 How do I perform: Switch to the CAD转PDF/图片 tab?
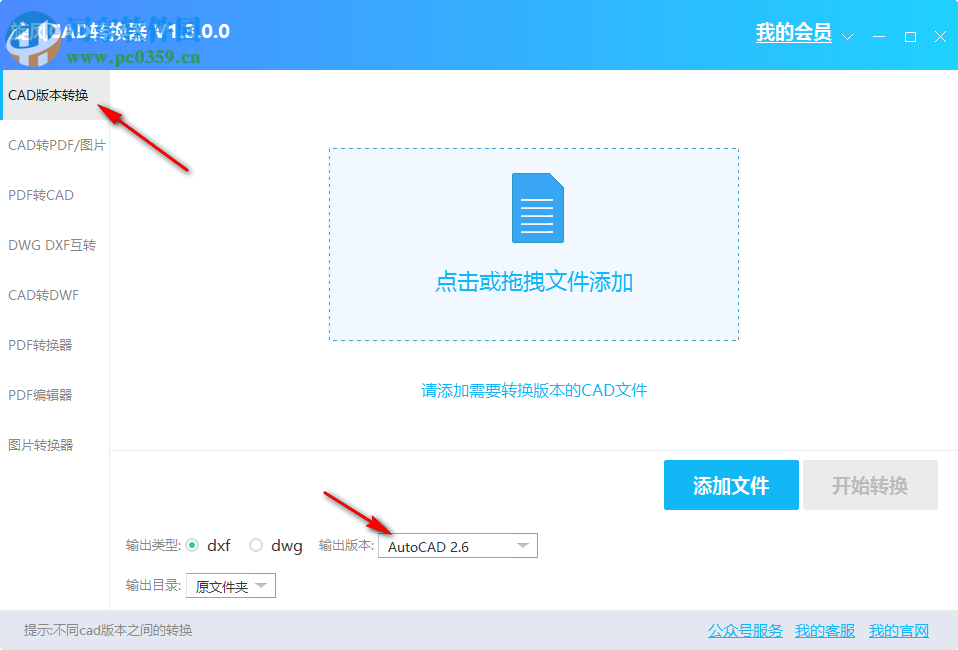54,145
